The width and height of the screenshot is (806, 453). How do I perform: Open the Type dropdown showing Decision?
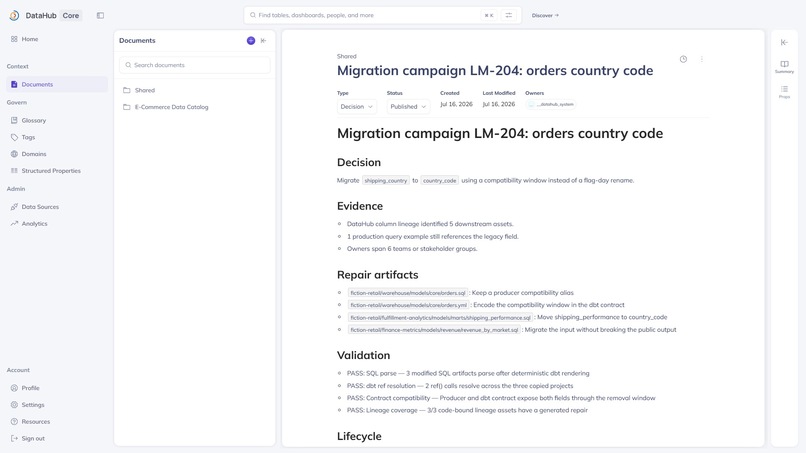(356, 106)
